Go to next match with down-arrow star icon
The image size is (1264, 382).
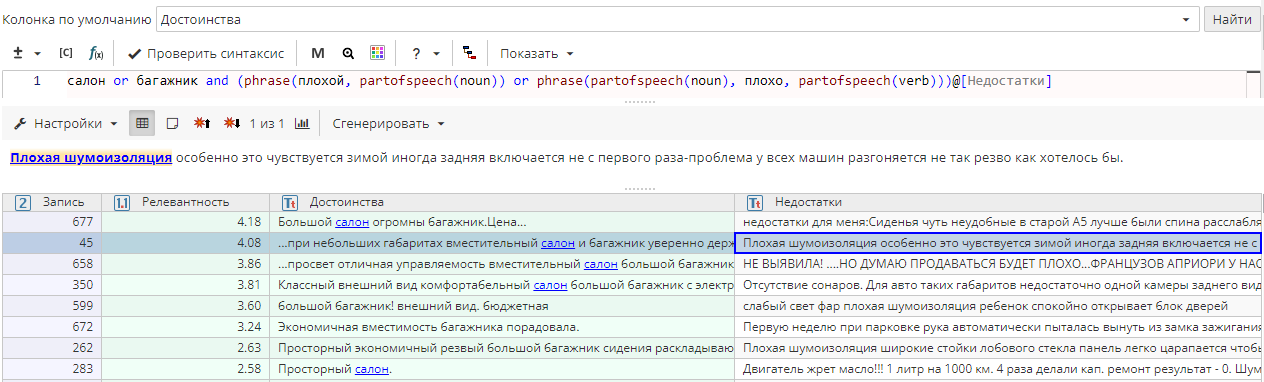(x=232, y=124)
